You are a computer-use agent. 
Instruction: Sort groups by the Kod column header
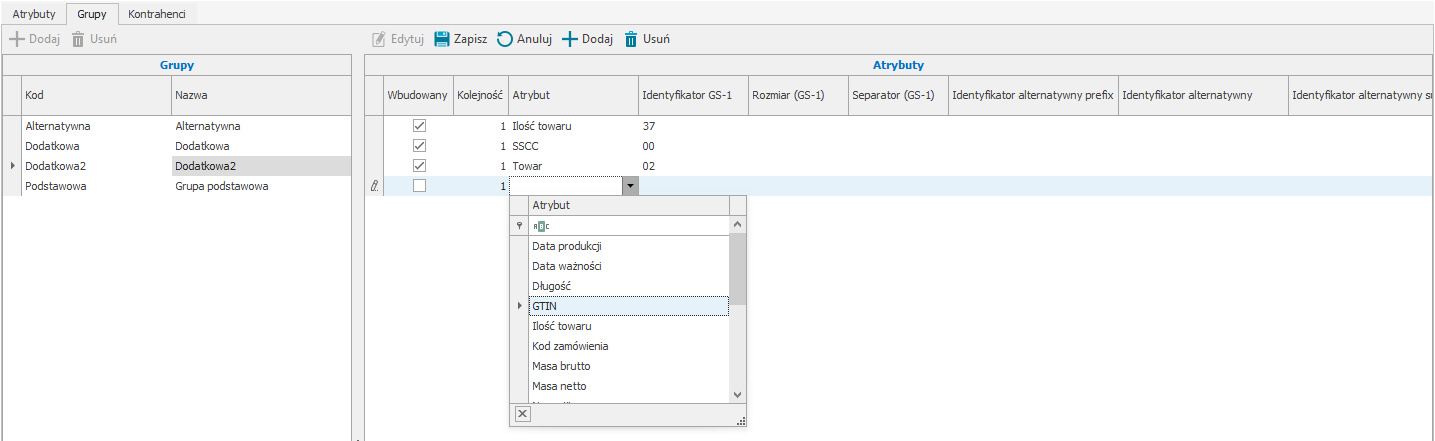(x=96, y=95)
